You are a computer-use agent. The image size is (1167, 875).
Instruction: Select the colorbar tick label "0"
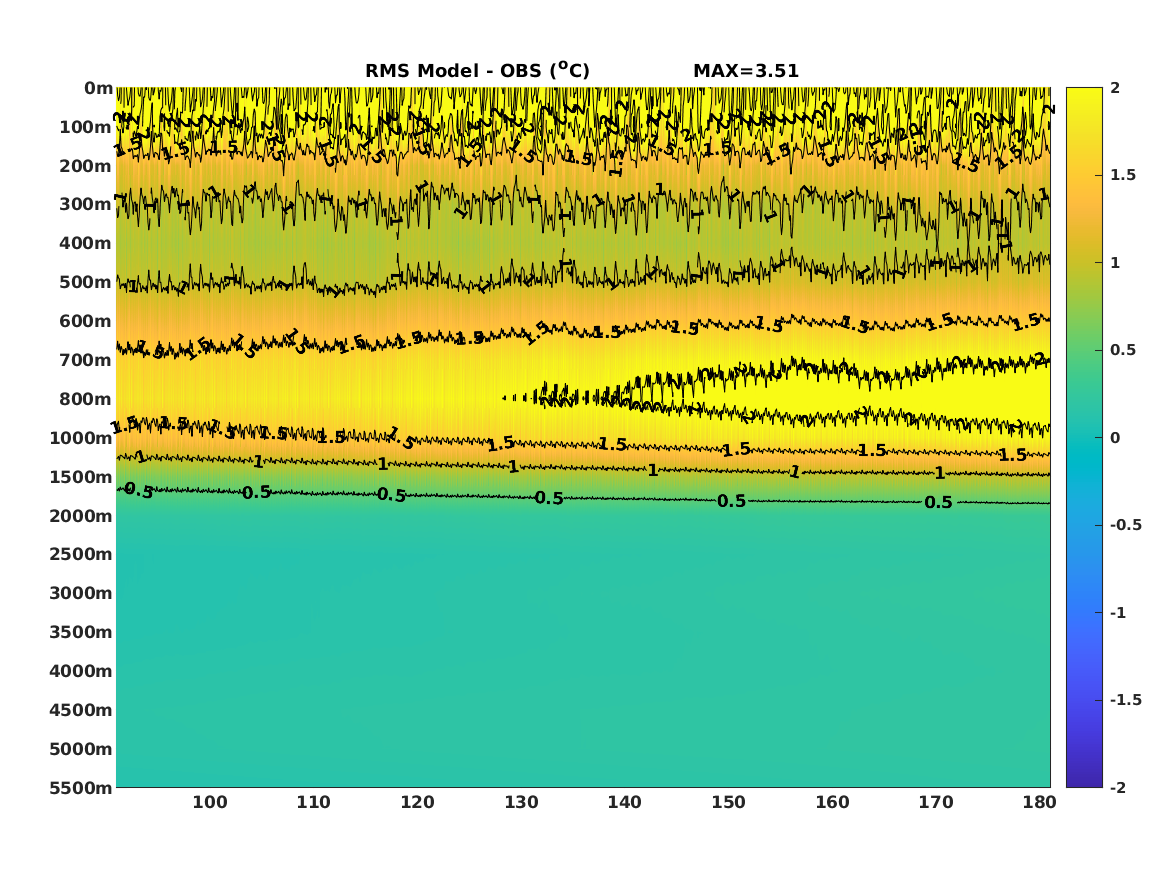point(1115,438)
